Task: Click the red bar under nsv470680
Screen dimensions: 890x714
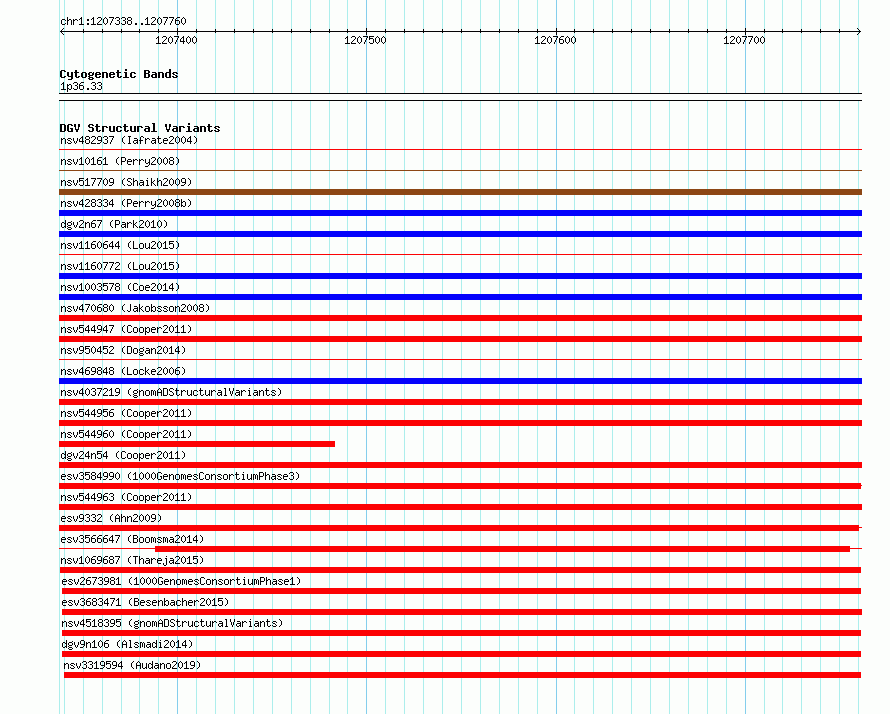Action: click(x=460, y=318)
